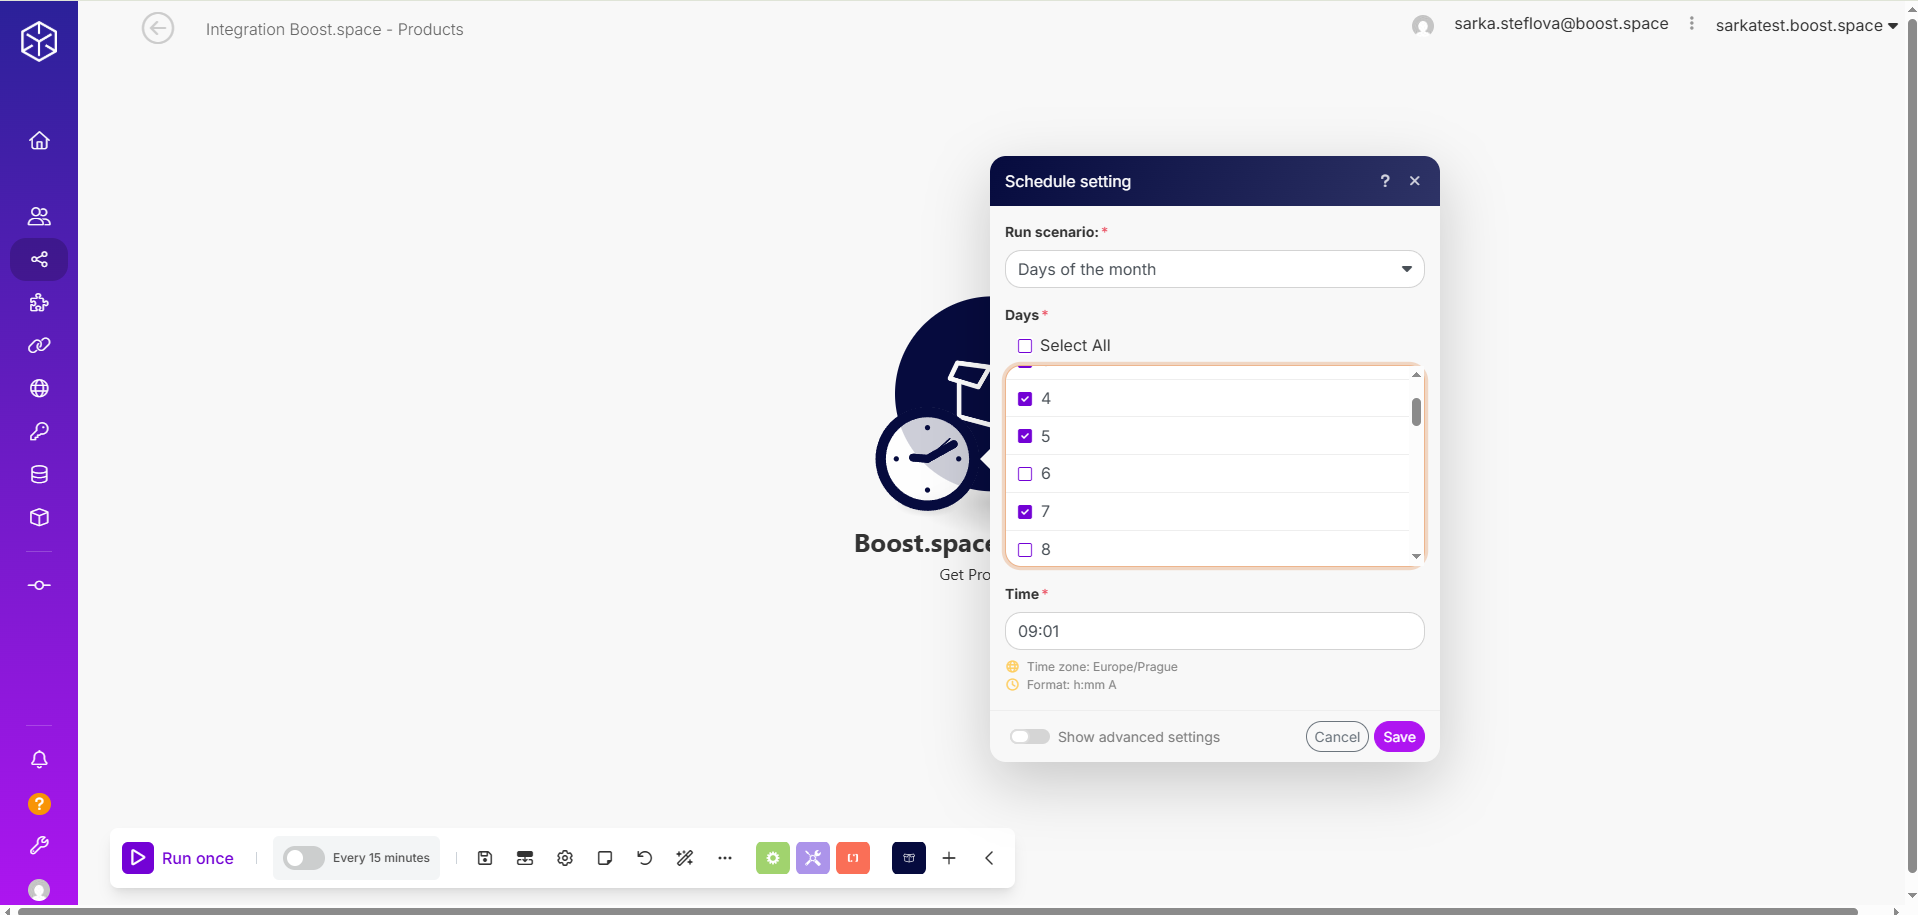Click the undo arrow icon in toolbar
Image resolution: width=1918 pixels, height=915 pixels.
pos(645,858)
